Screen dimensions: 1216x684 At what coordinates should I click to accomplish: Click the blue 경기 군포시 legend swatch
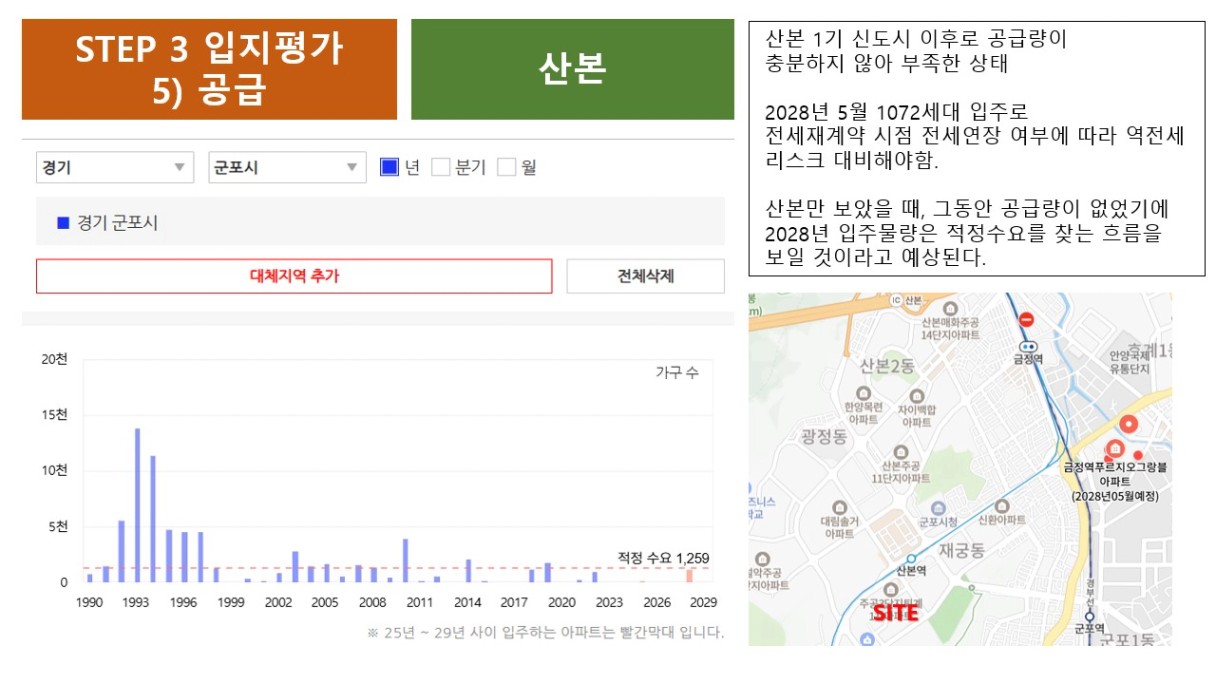click(63, 223)
